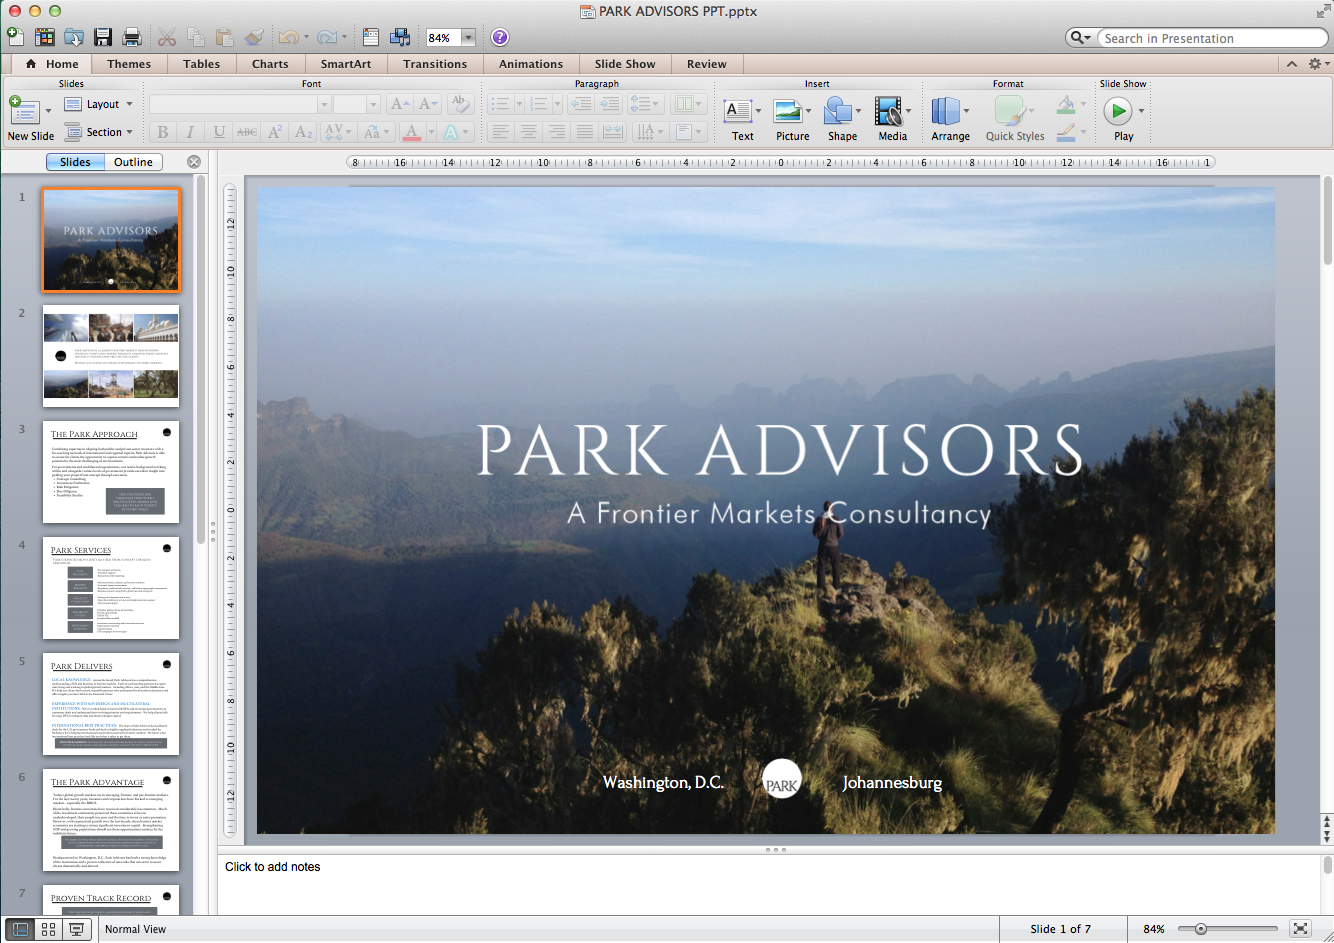
Task: Open the Media Browser icon
Action: click(401, 37)
